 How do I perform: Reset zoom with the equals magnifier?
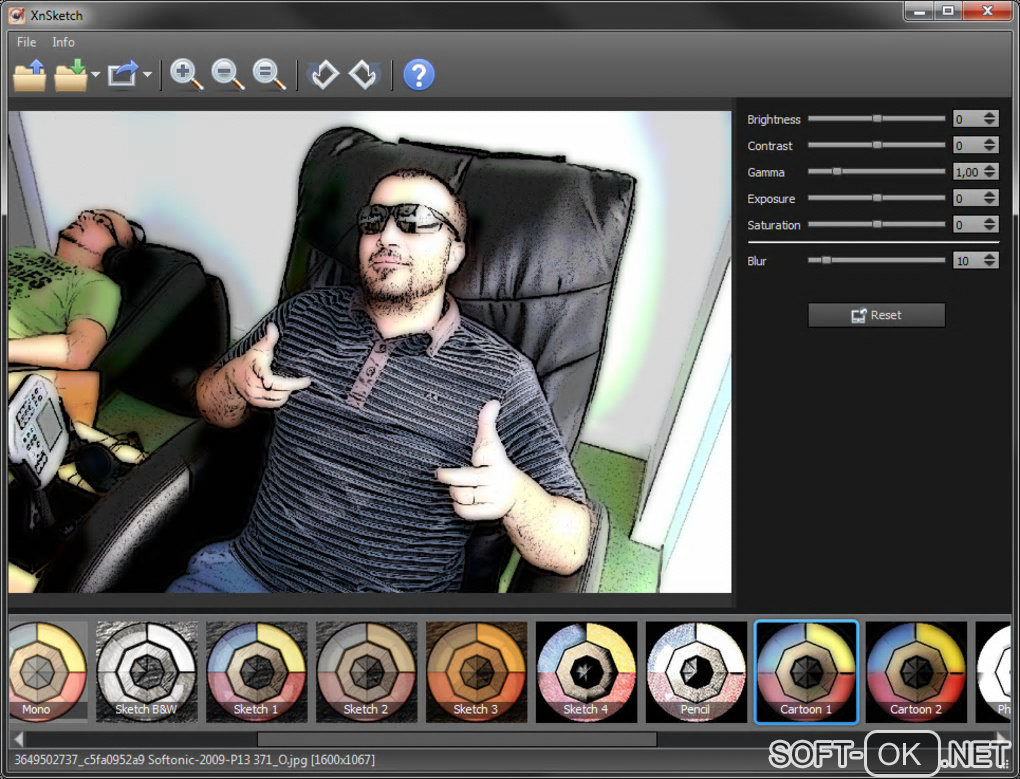point(269,75)
